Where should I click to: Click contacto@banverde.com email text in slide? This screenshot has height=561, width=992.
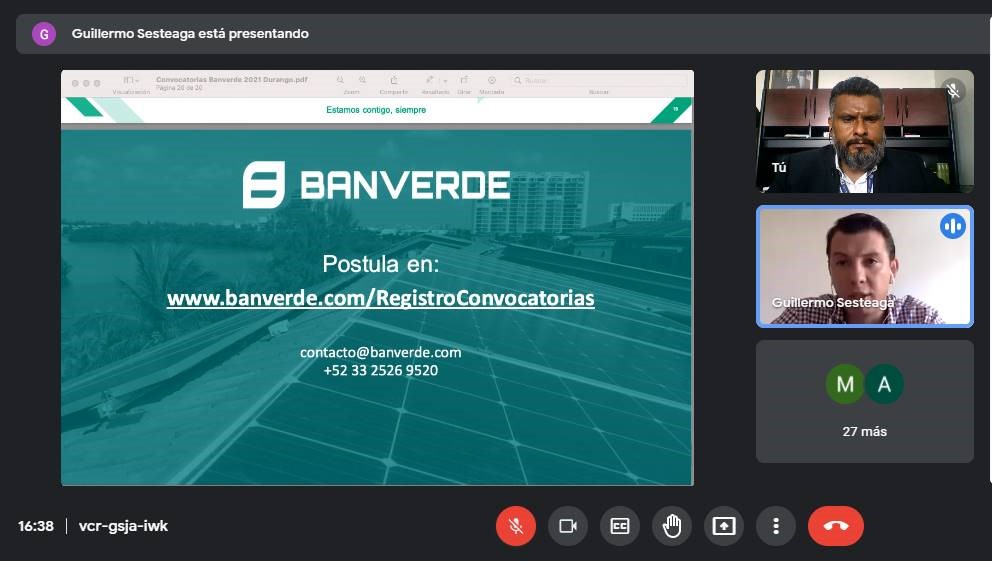[380, 352]
